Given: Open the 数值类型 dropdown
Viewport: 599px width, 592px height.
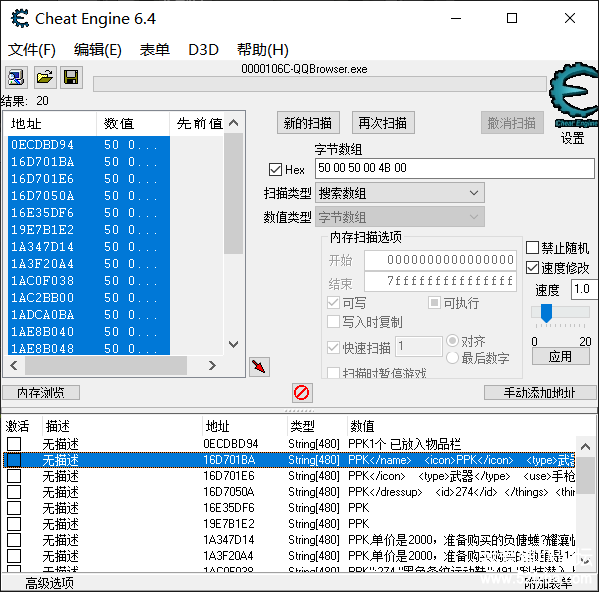Looking at the screenshot, I should (400, 217).
